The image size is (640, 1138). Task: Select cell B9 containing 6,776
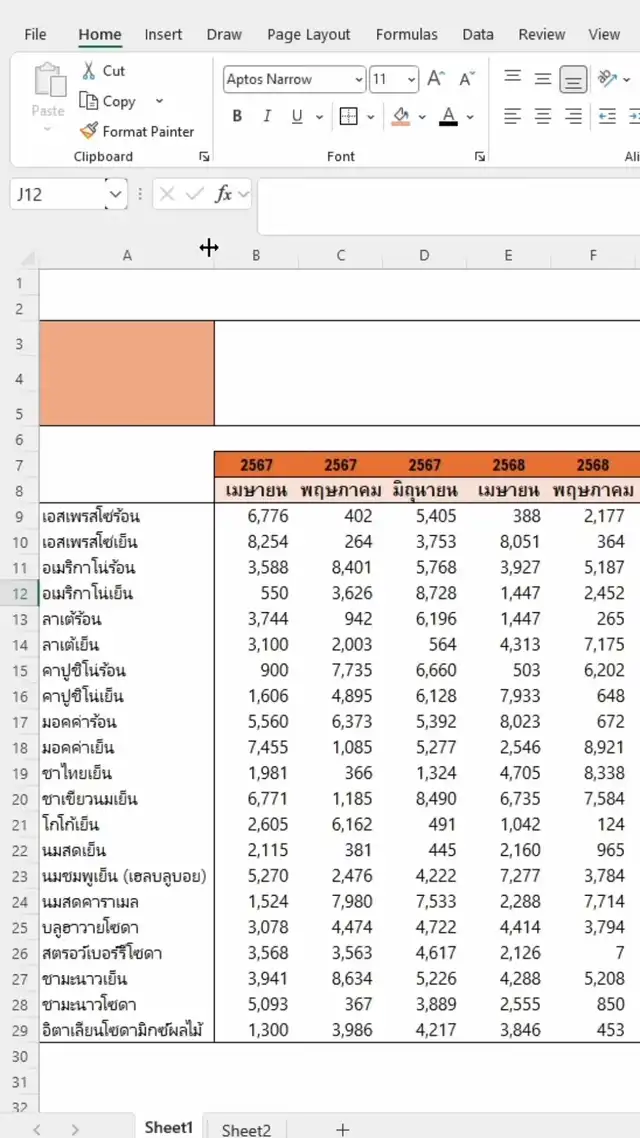click(x=256, y=517)
